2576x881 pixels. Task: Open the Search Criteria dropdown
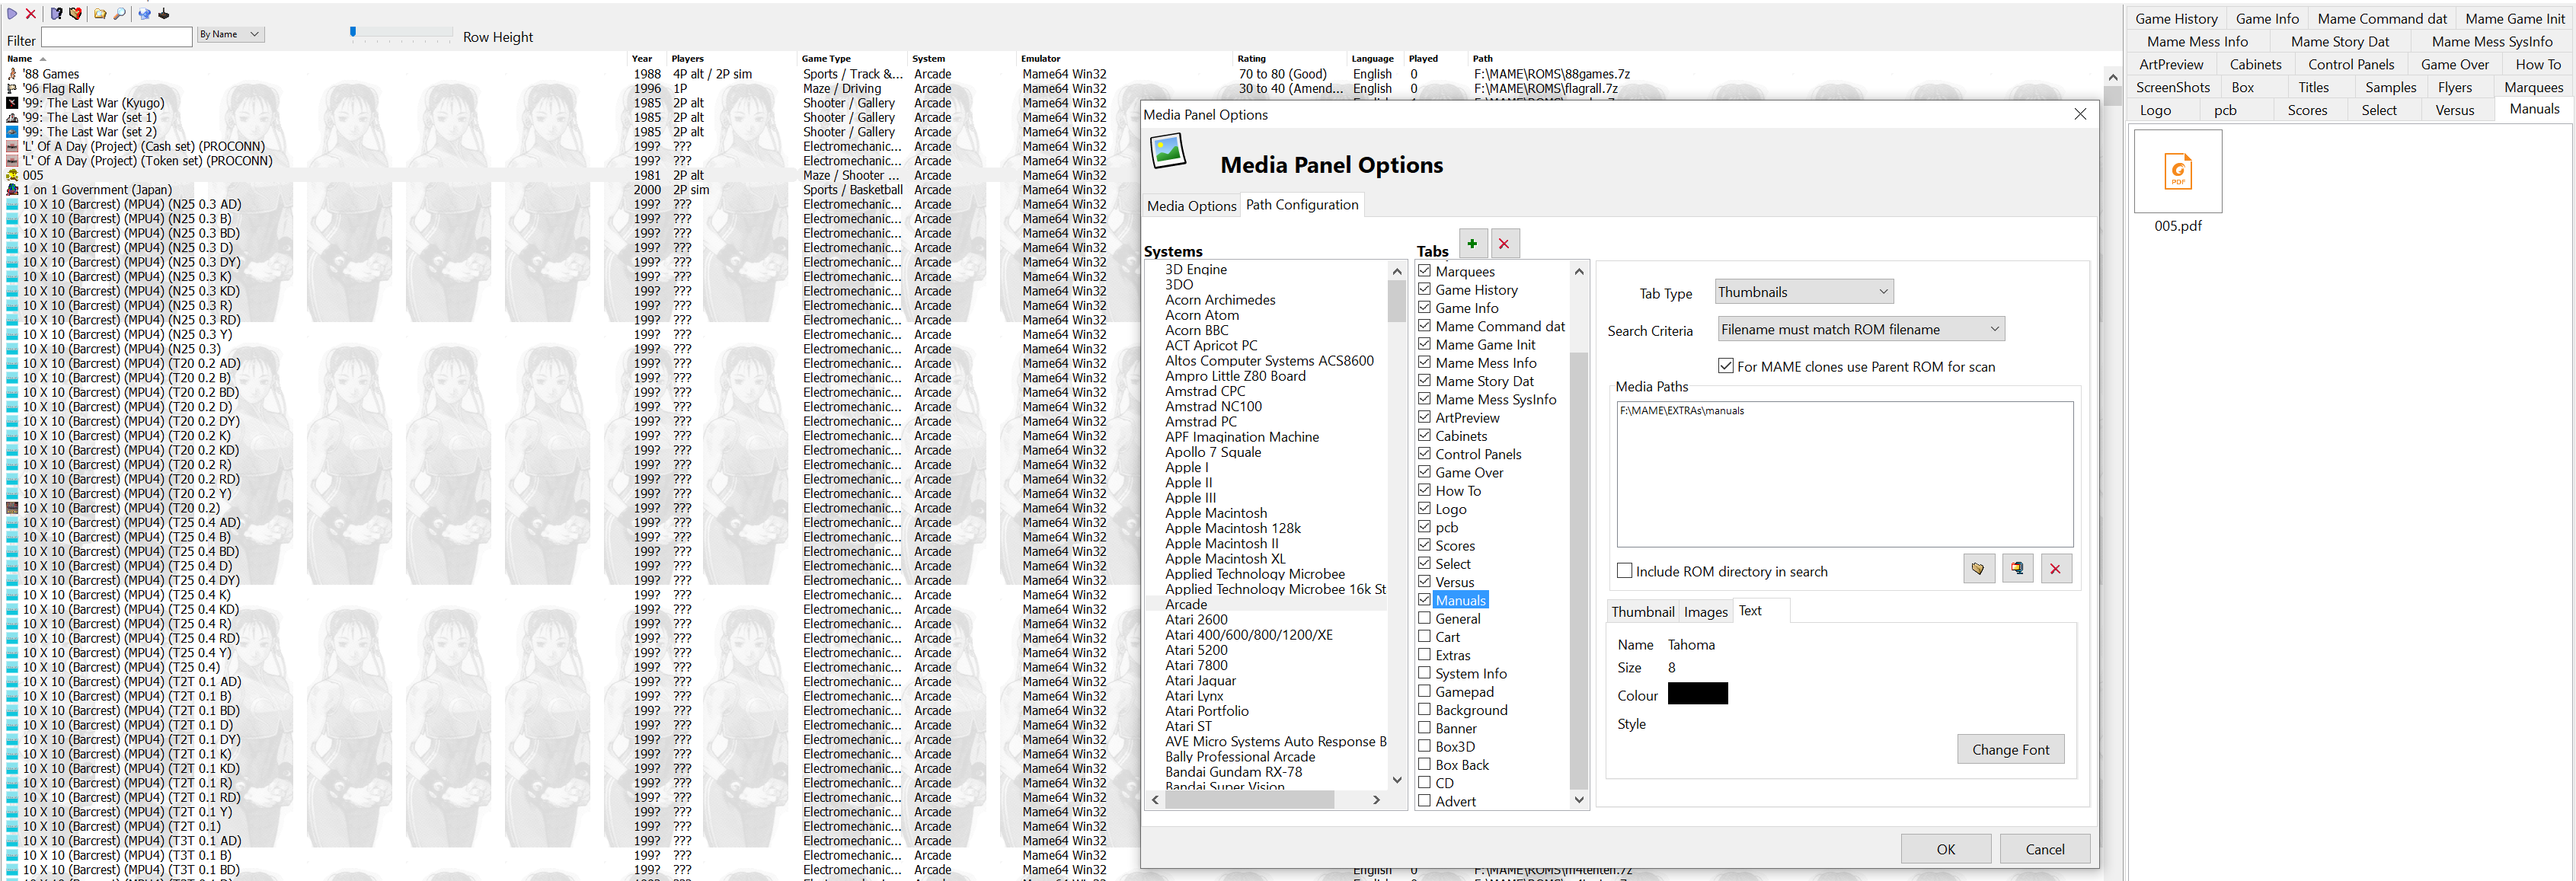click(1860, 329)
